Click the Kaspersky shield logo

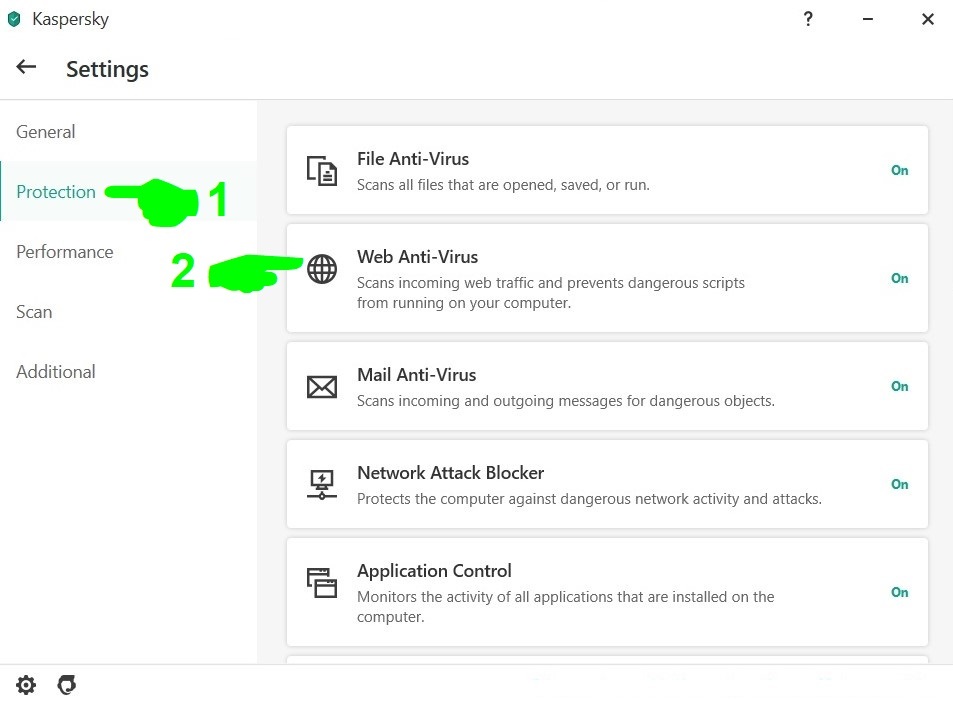(x=14, y=19)
